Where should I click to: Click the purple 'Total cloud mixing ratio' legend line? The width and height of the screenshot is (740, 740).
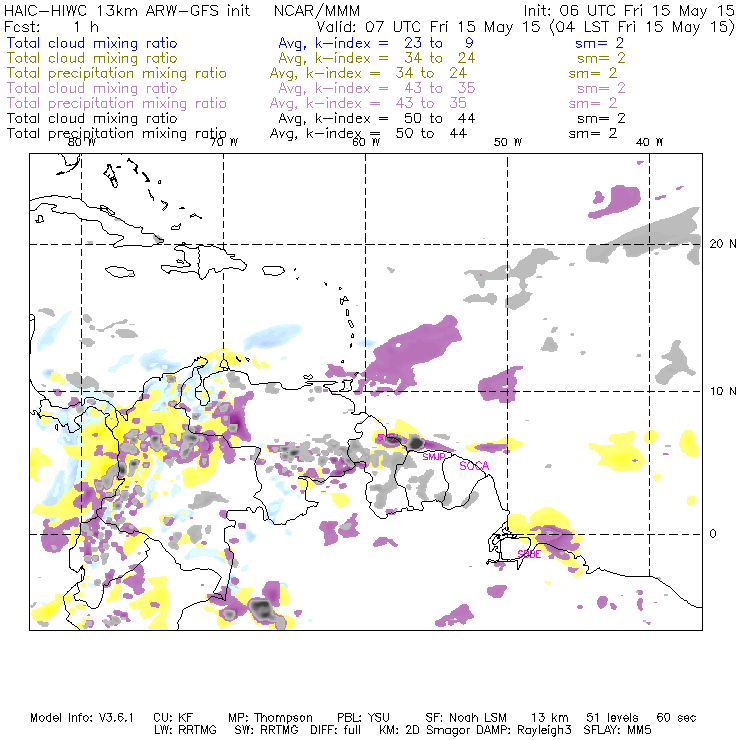[x=92, y=88]
